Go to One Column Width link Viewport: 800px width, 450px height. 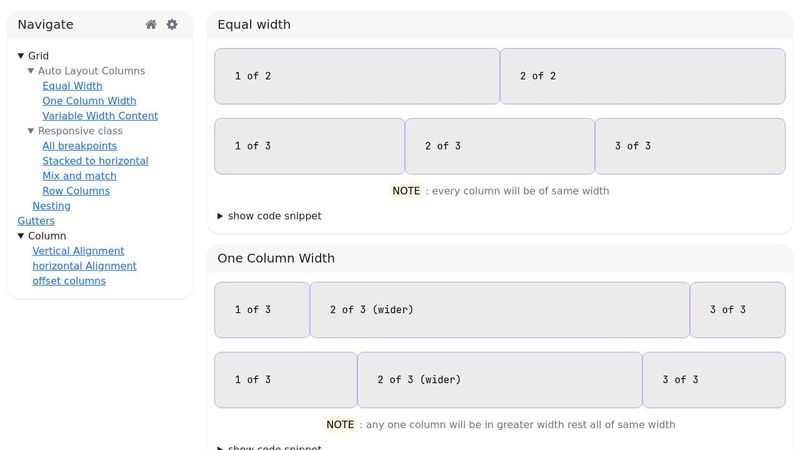point(89,101)
